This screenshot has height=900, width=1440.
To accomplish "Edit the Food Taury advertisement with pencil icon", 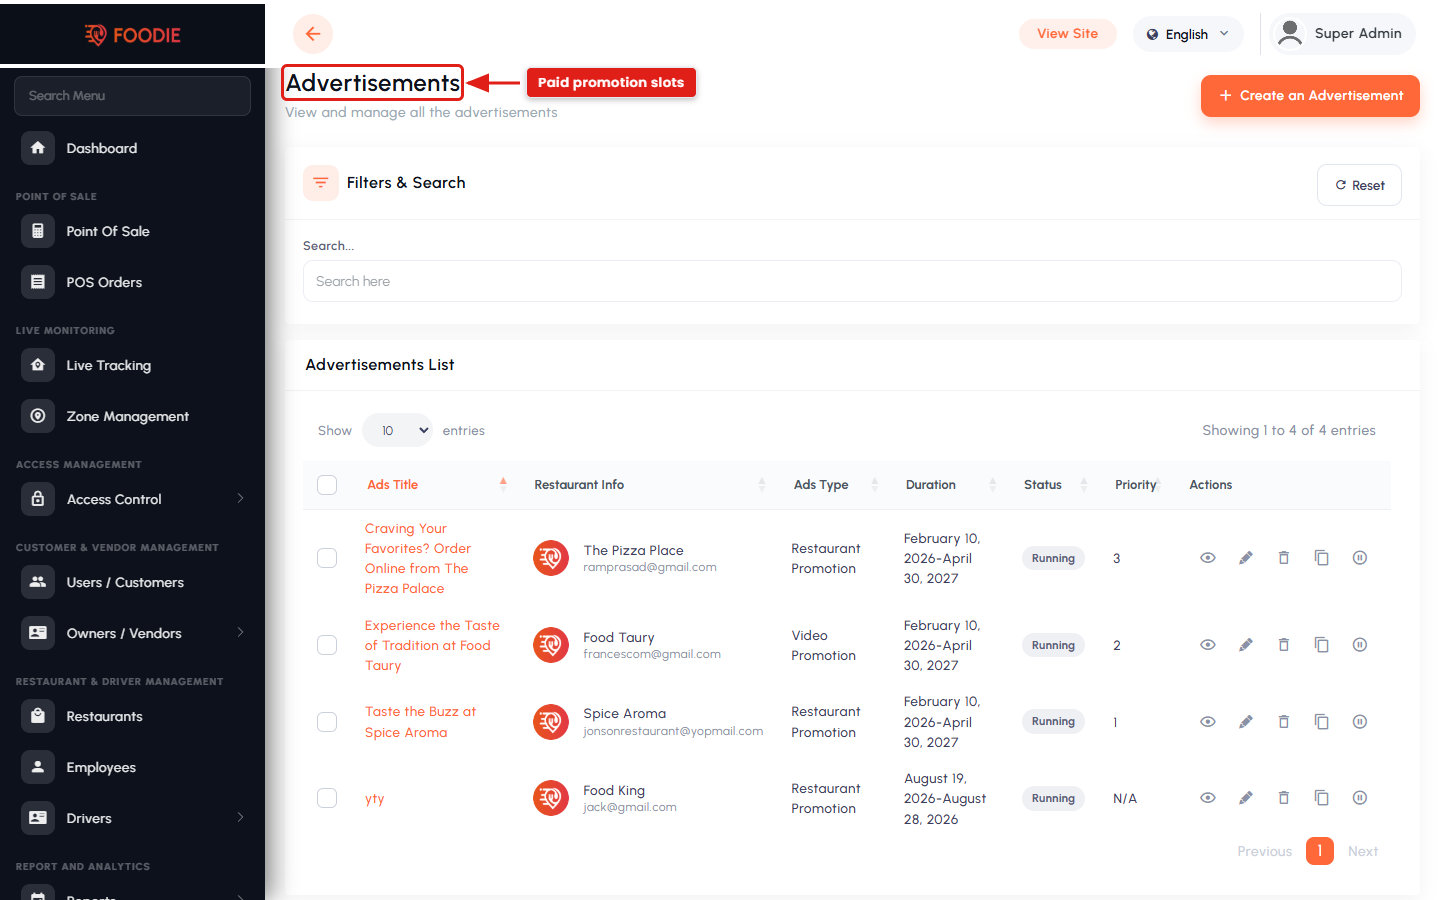I will 1246,645.
